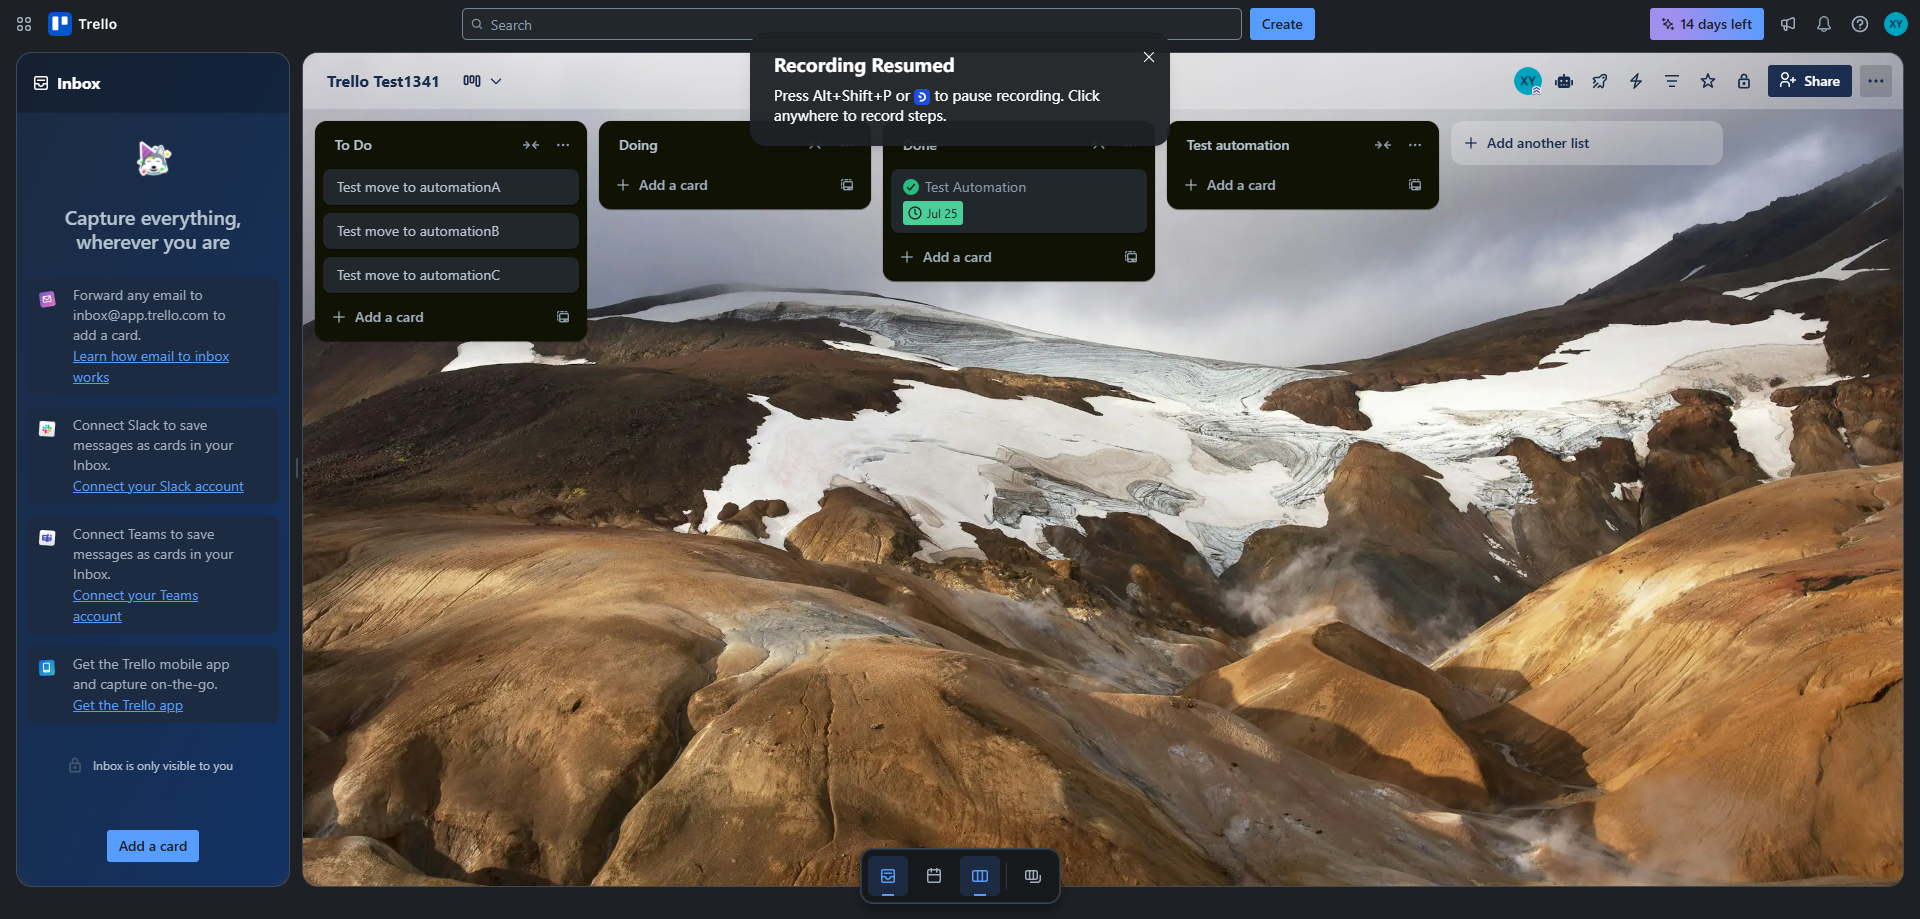Open Test automation list actions menu
The width and height of the screenshot is (1920, 919).
[x=1415, y=145]
